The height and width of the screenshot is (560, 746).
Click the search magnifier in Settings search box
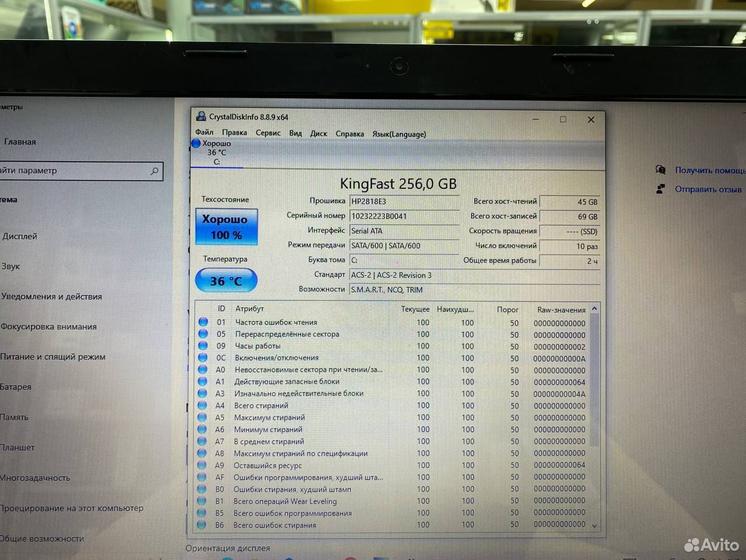155,171
